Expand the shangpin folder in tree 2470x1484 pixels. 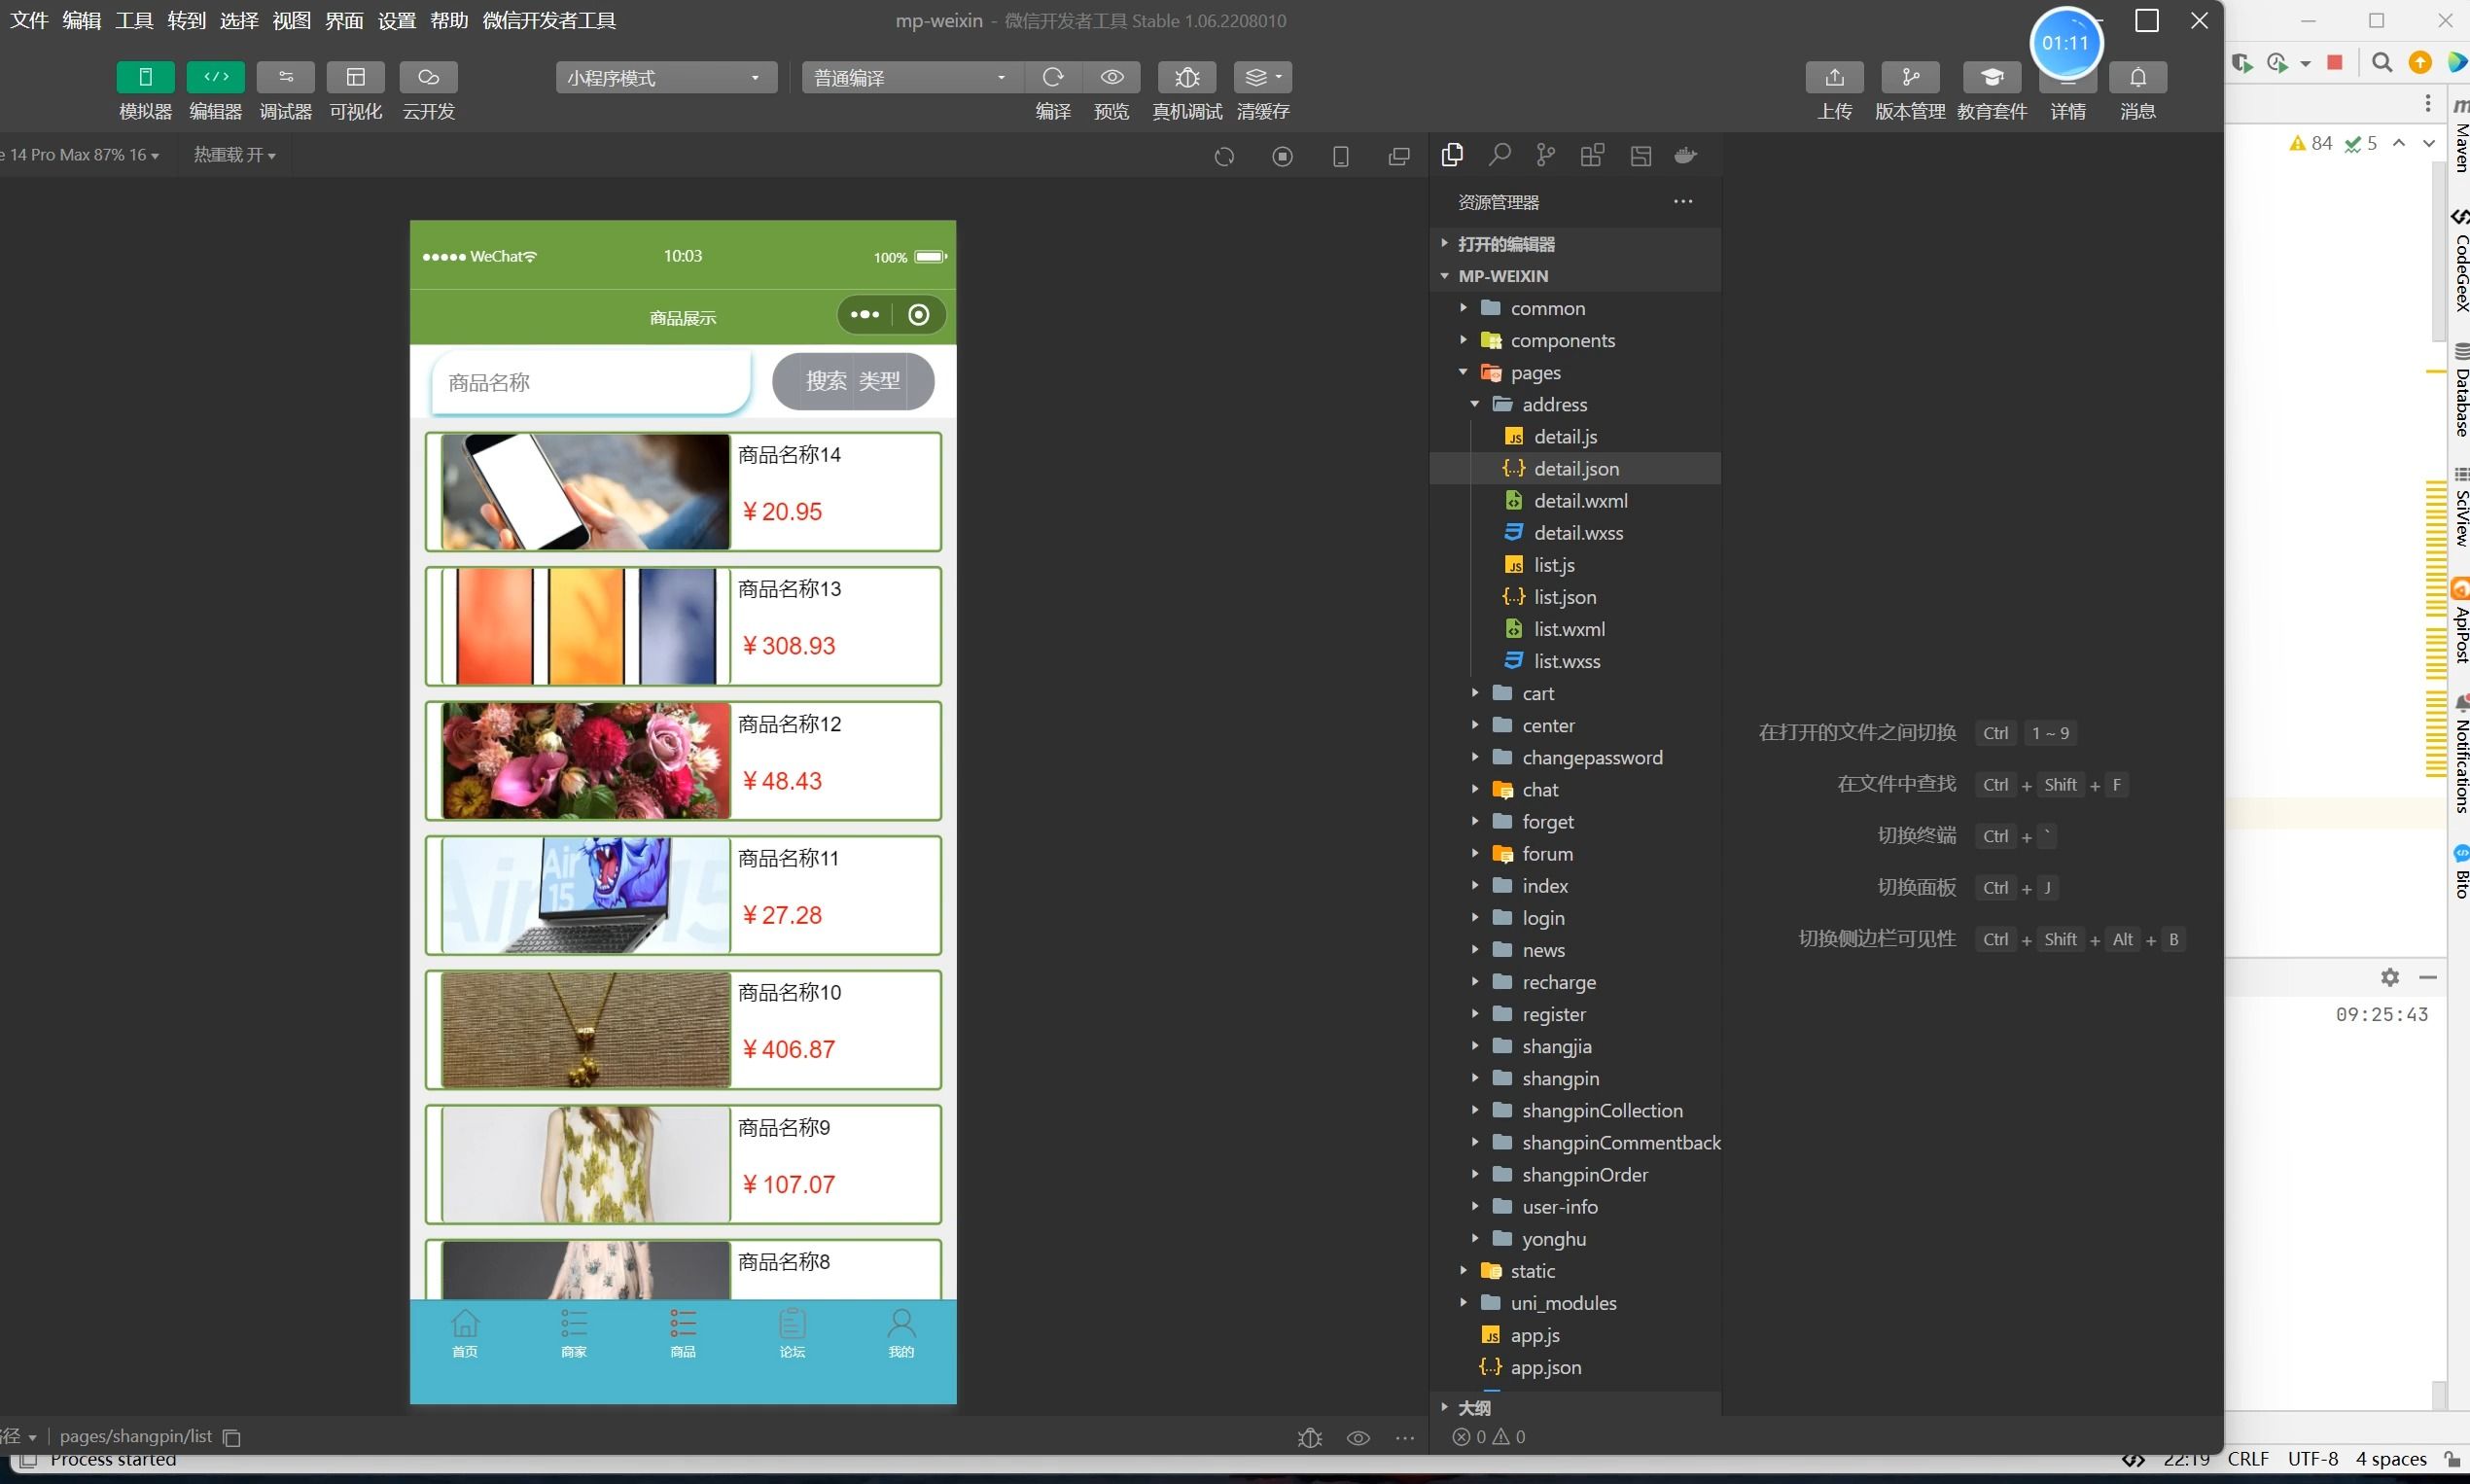1560,1078
